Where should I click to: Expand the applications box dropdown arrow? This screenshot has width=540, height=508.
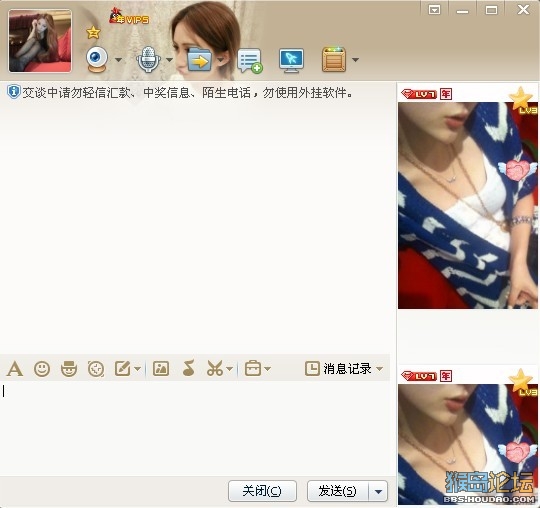click(x=355, y=60)
